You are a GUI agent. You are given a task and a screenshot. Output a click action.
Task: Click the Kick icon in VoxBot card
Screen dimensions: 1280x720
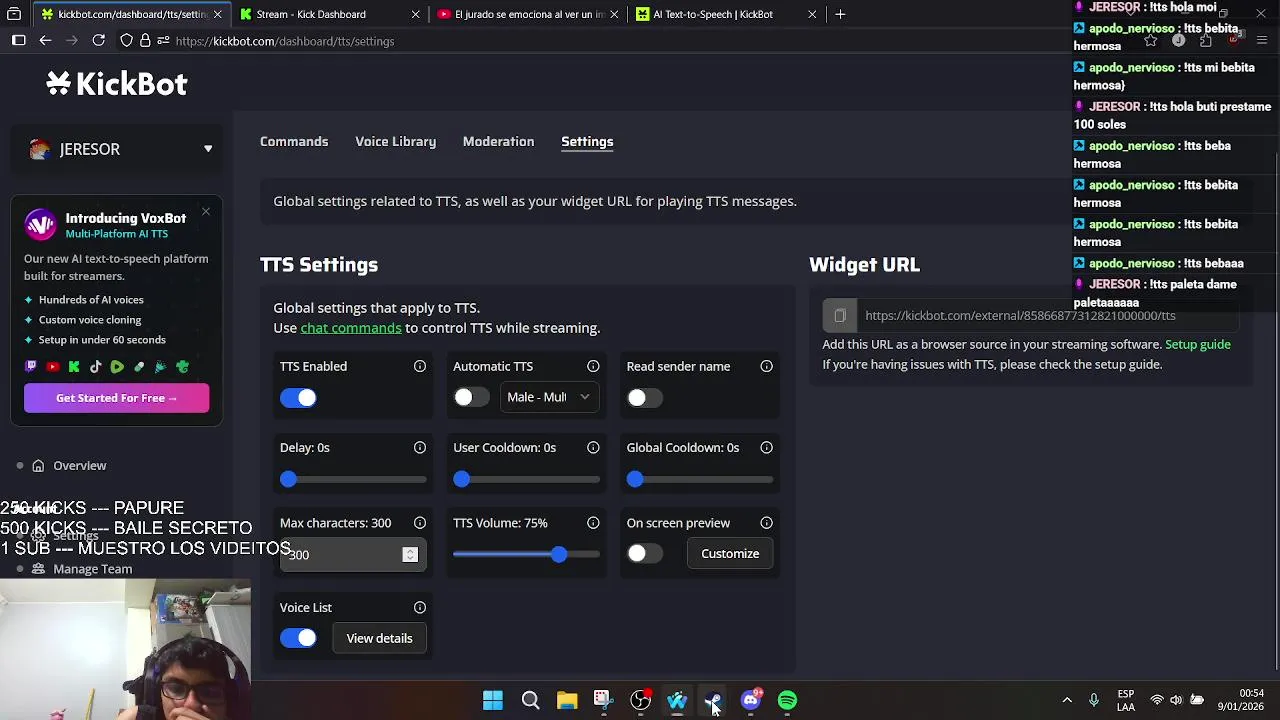(x=74, y=367)
